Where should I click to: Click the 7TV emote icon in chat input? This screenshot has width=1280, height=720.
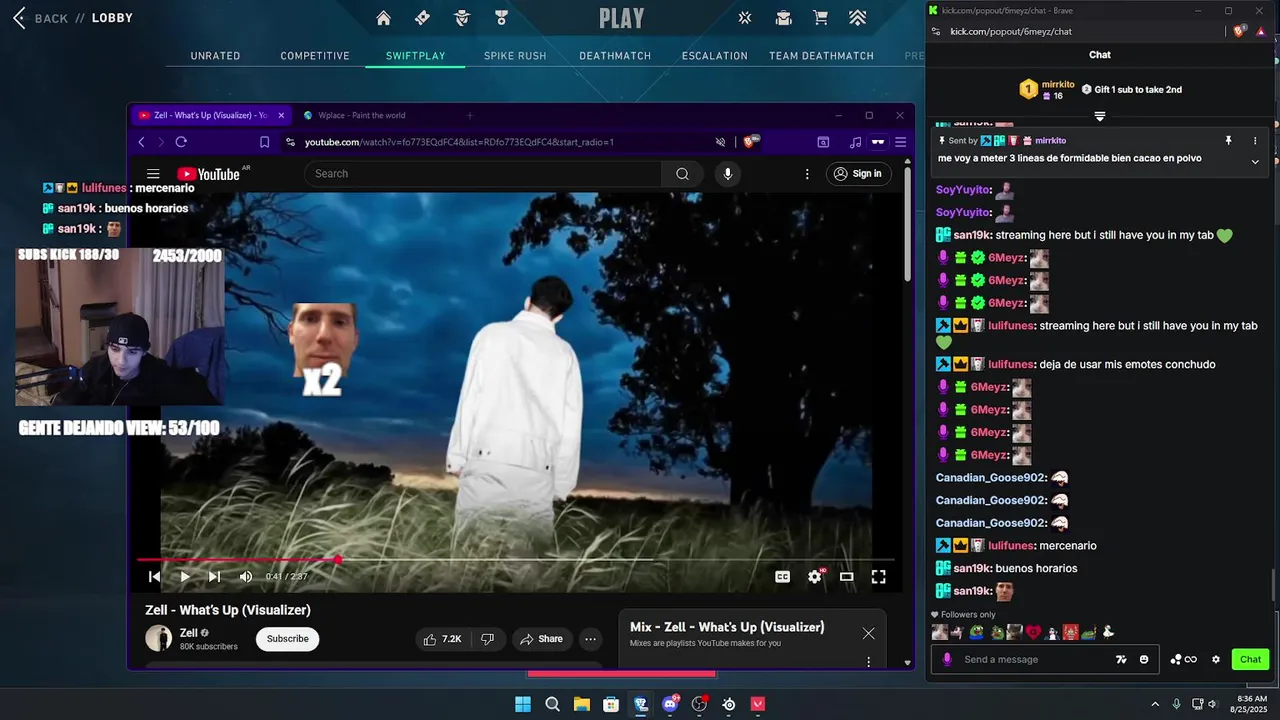(1121, 659)
